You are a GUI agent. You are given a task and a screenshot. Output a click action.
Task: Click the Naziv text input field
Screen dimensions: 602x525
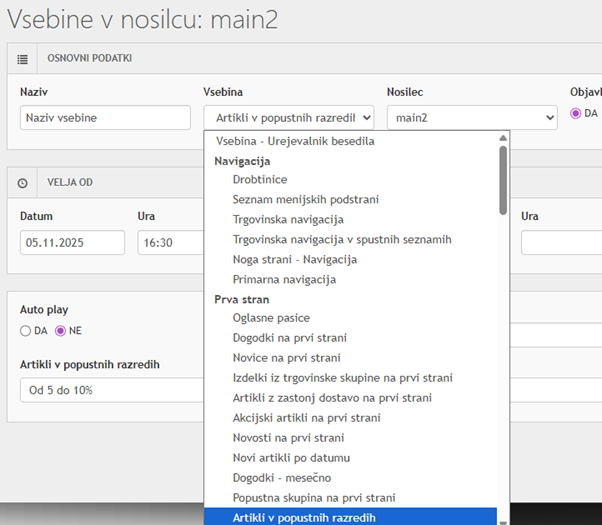point(105,117)
